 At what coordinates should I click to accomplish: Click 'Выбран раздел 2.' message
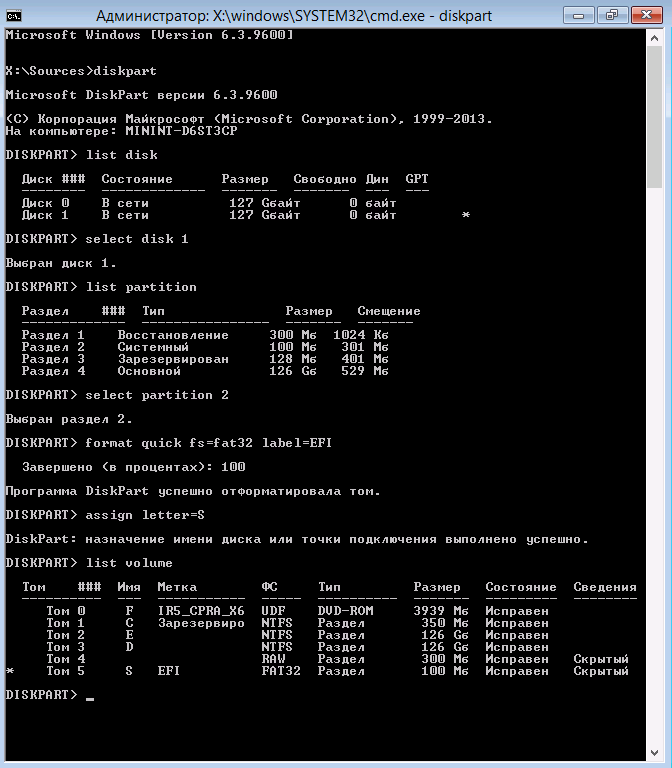pos(69,419)
